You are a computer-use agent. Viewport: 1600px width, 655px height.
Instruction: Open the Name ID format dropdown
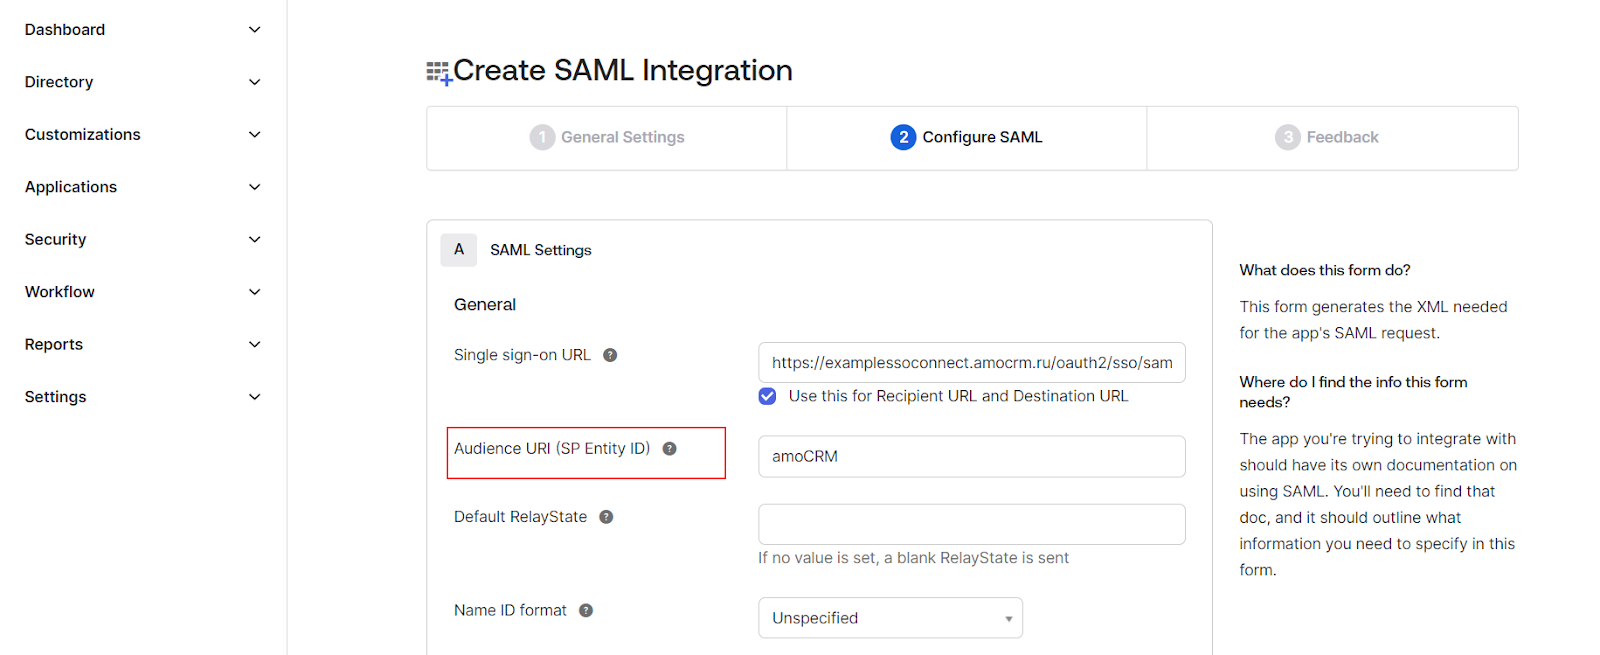pyautogui.click(x=890, y=618)
